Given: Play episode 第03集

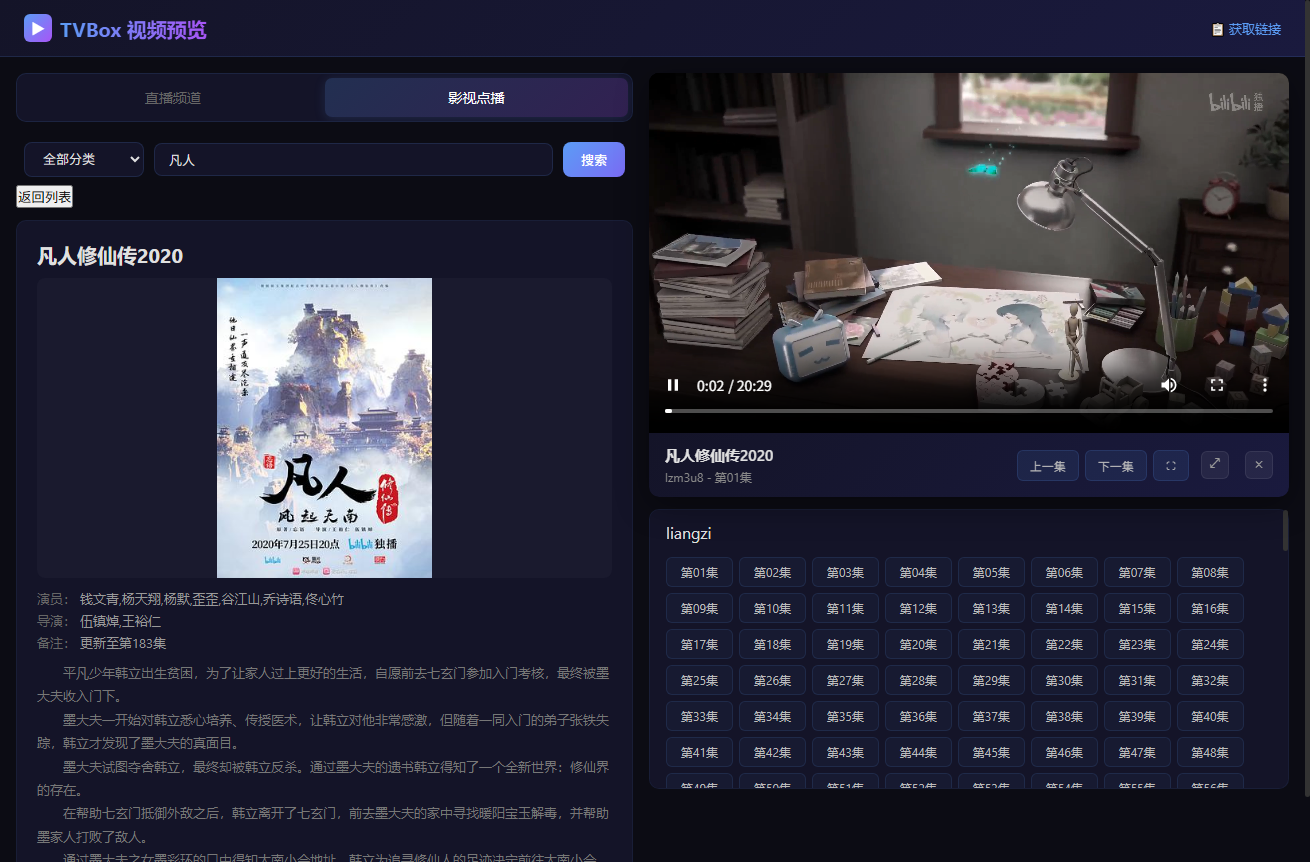Looking at the screenshot, I should pos(846,573).
